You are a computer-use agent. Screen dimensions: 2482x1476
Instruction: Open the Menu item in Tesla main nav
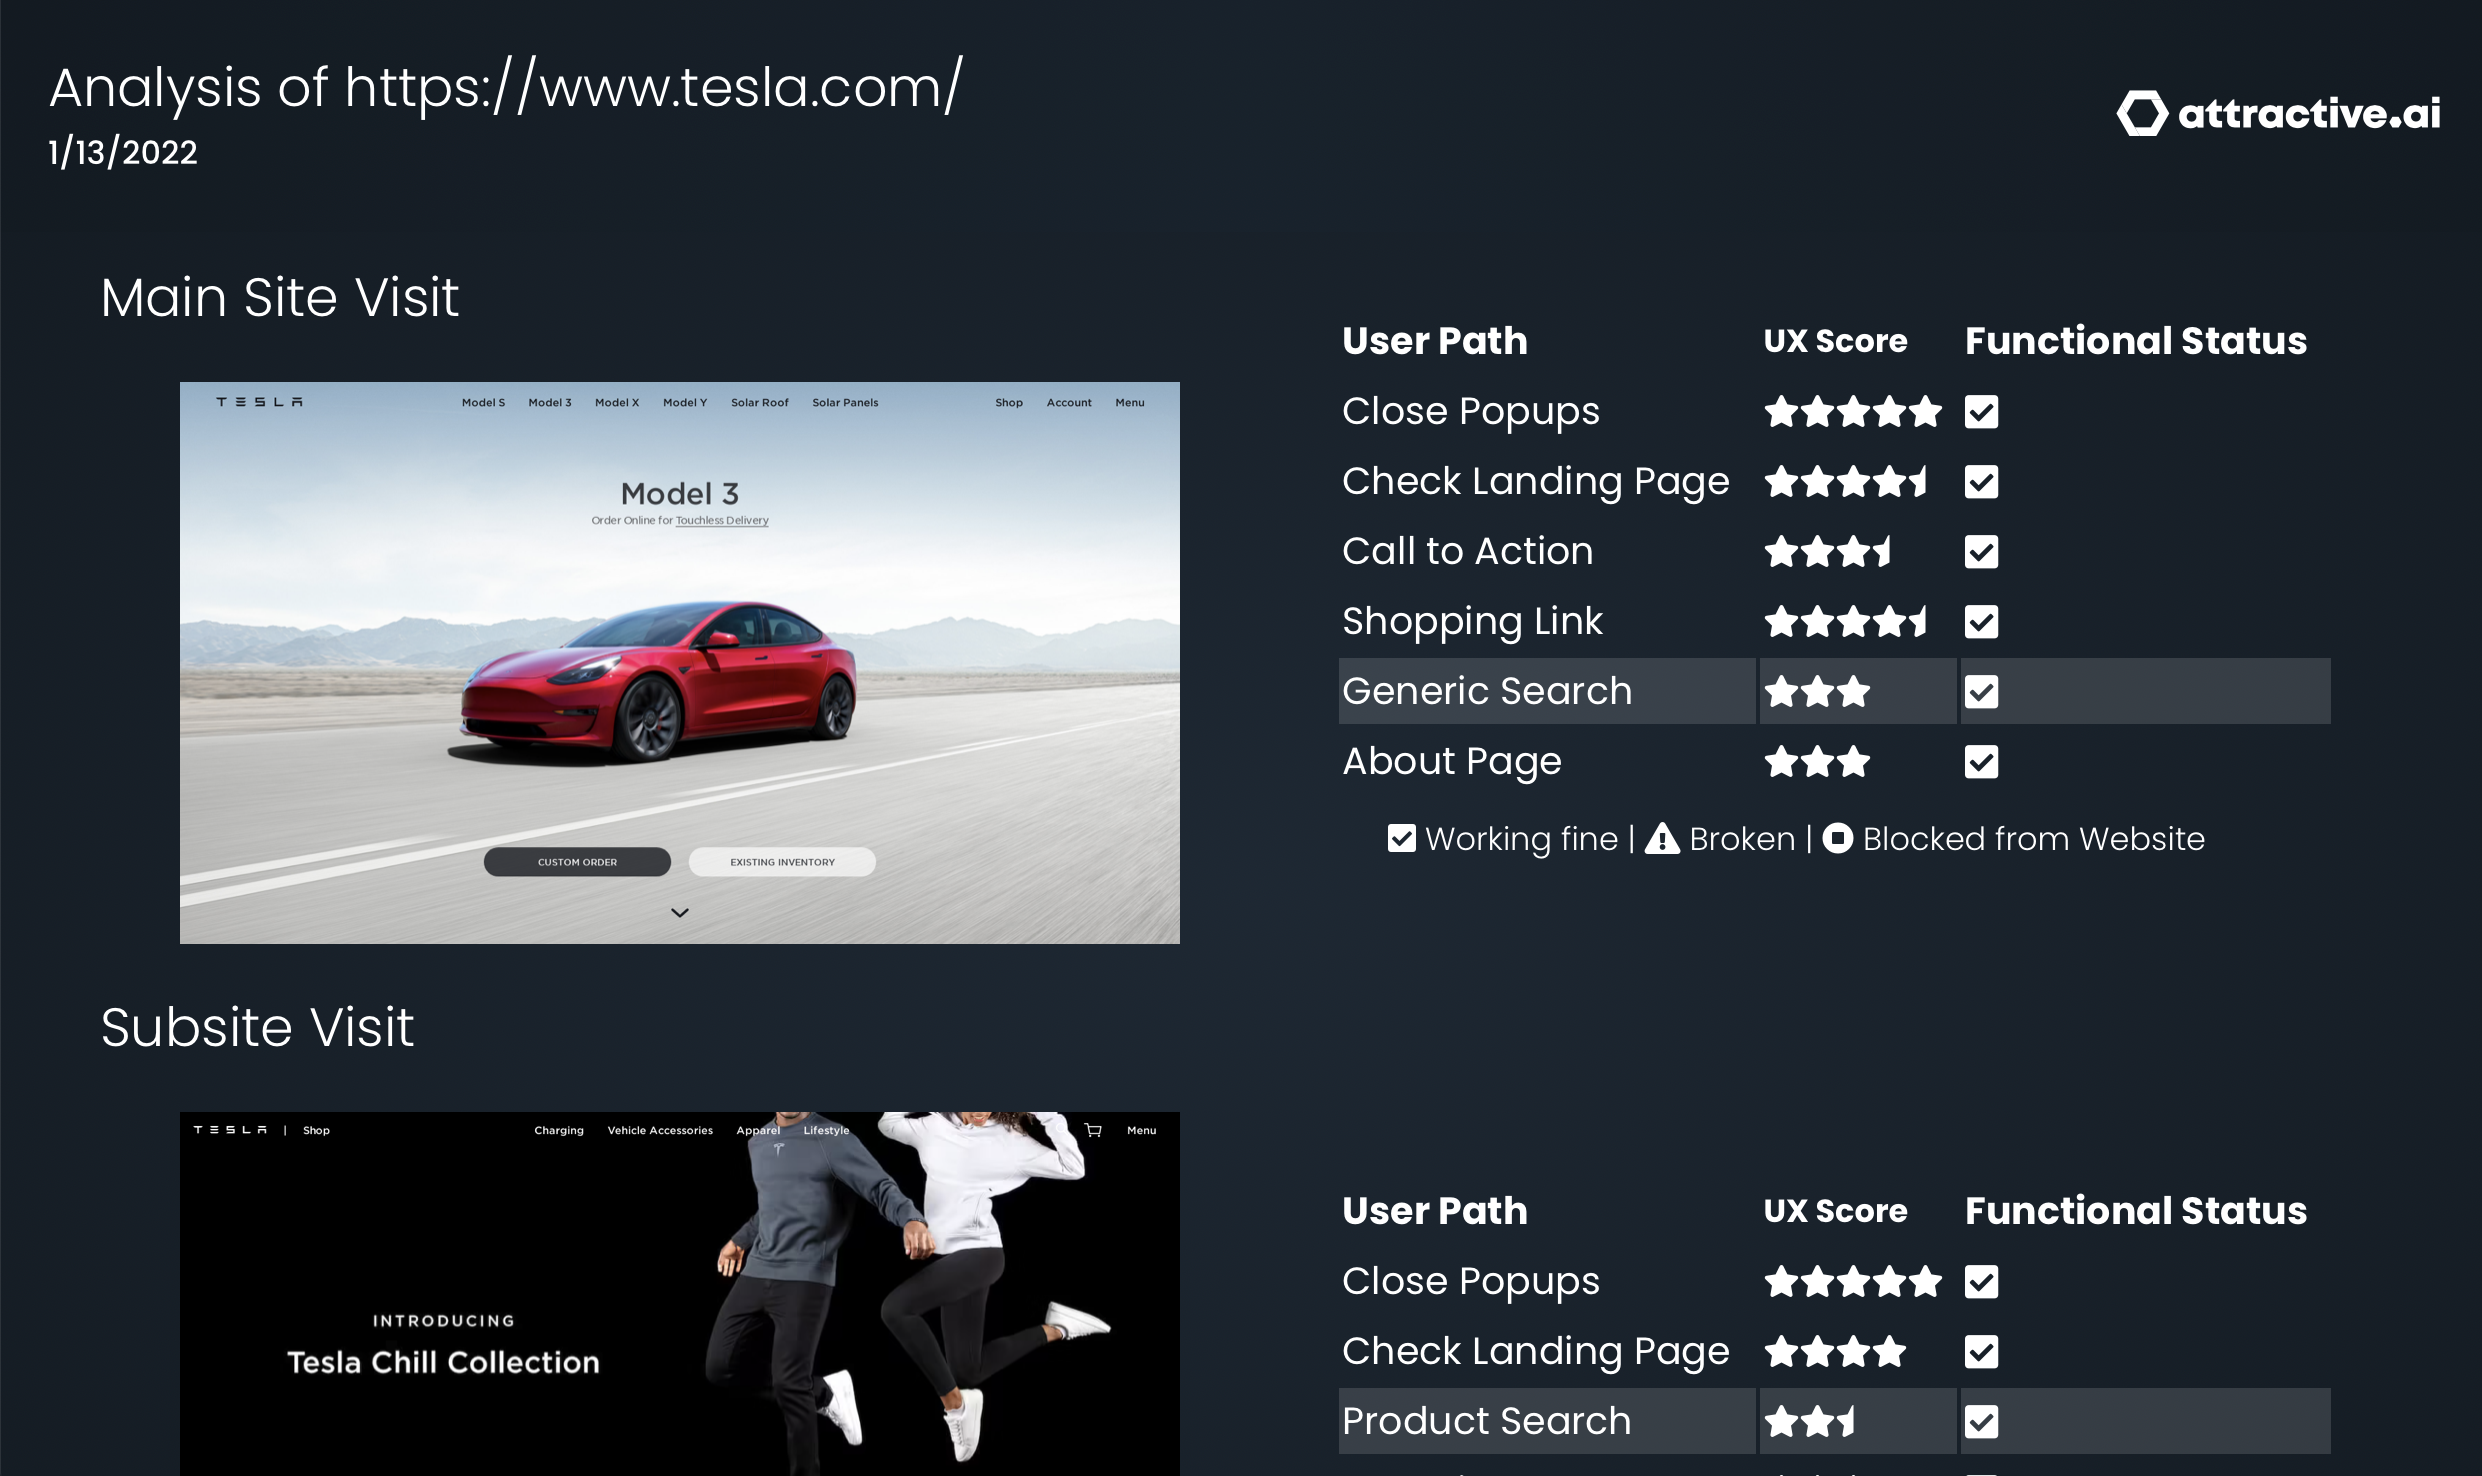1130,403
